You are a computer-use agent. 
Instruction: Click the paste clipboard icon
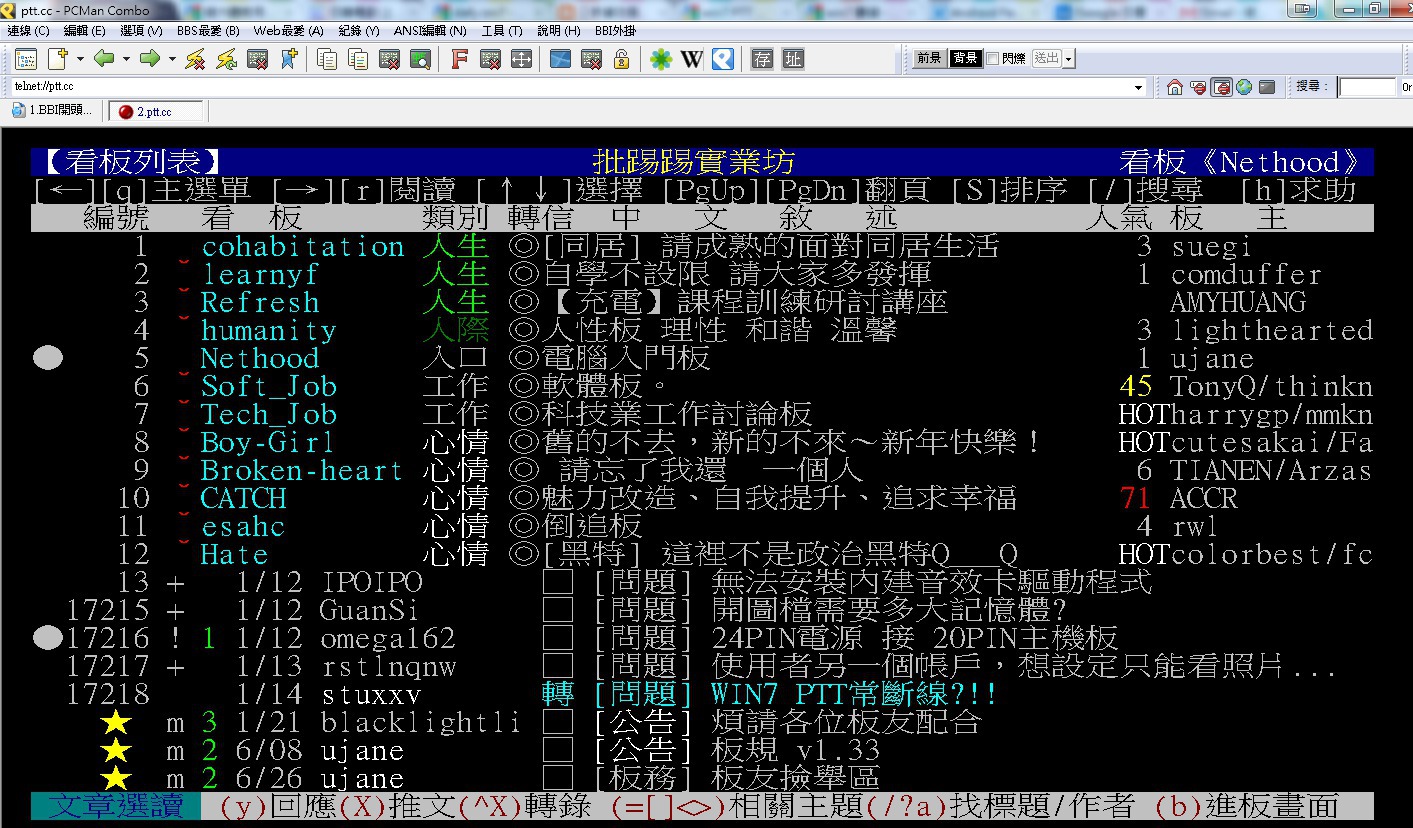[x=358, y=59]
